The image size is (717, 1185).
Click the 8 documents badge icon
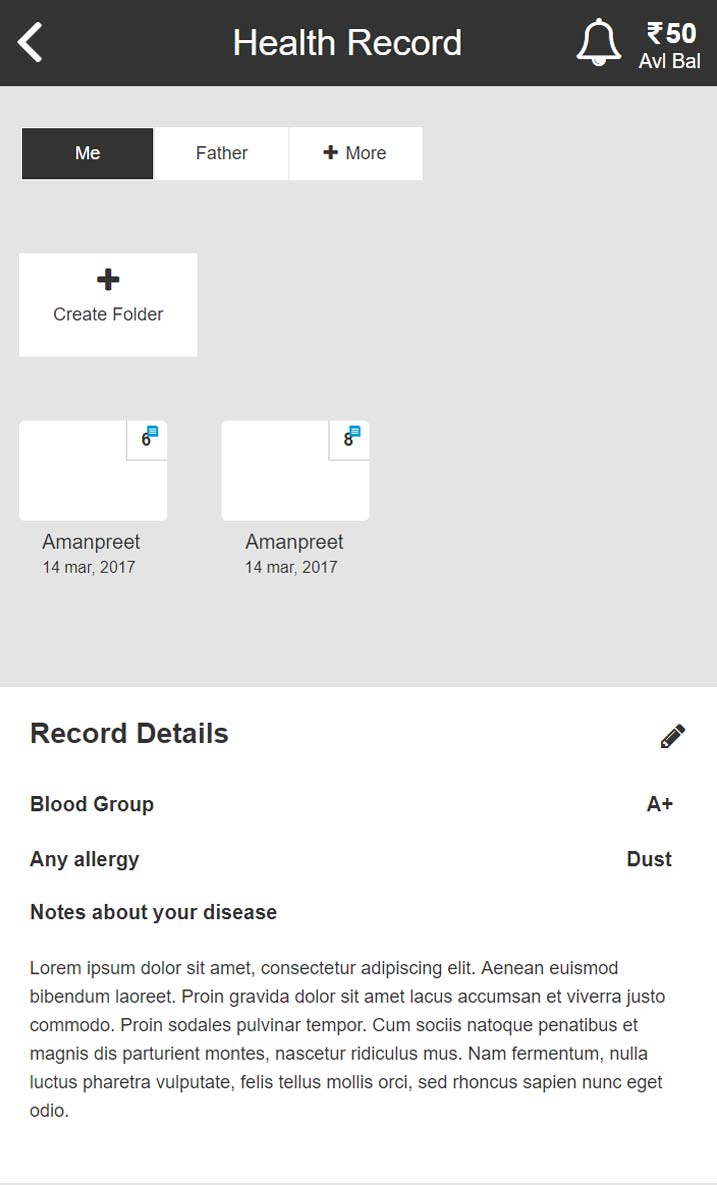point(350,438)
